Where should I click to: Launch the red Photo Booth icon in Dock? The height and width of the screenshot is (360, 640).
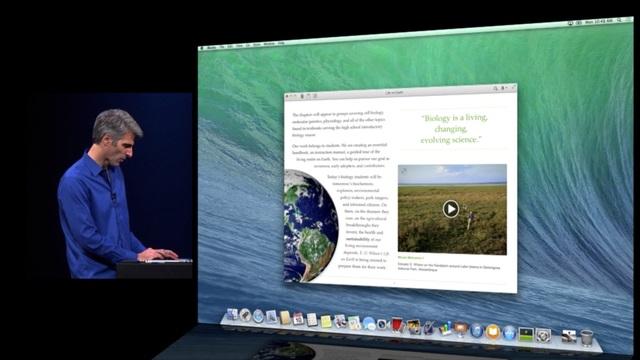point(396,325)
